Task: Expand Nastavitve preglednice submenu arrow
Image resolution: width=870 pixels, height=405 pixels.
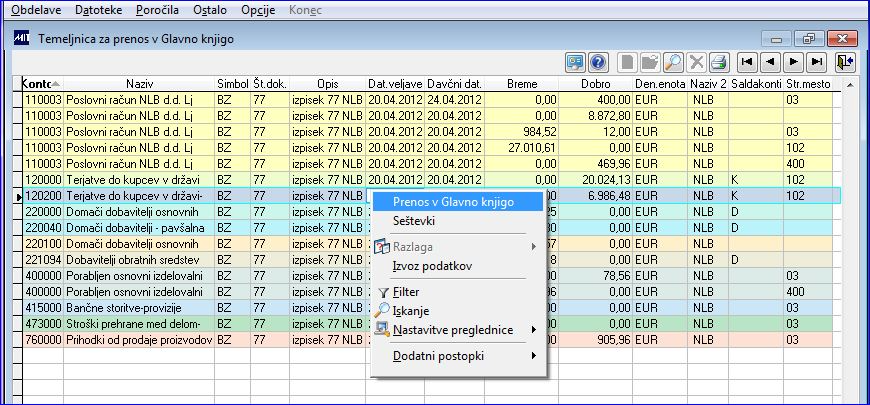Action: click(534, 330)
